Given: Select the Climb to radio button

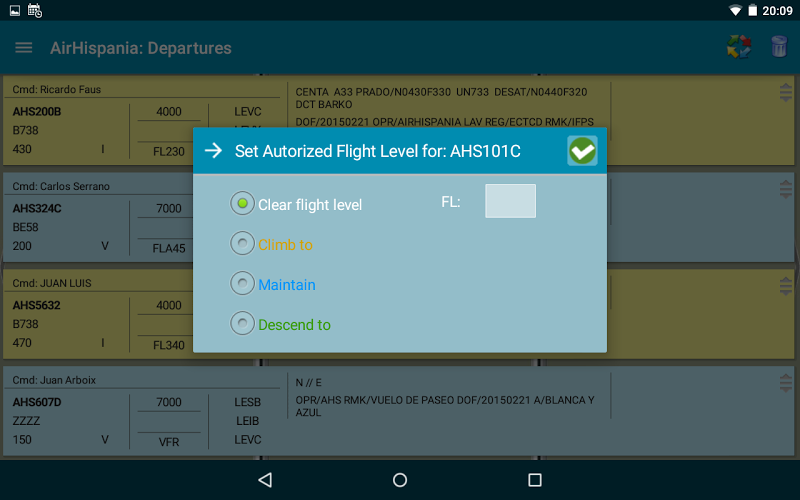Looking at the screenshot, I should pos(242,243).
